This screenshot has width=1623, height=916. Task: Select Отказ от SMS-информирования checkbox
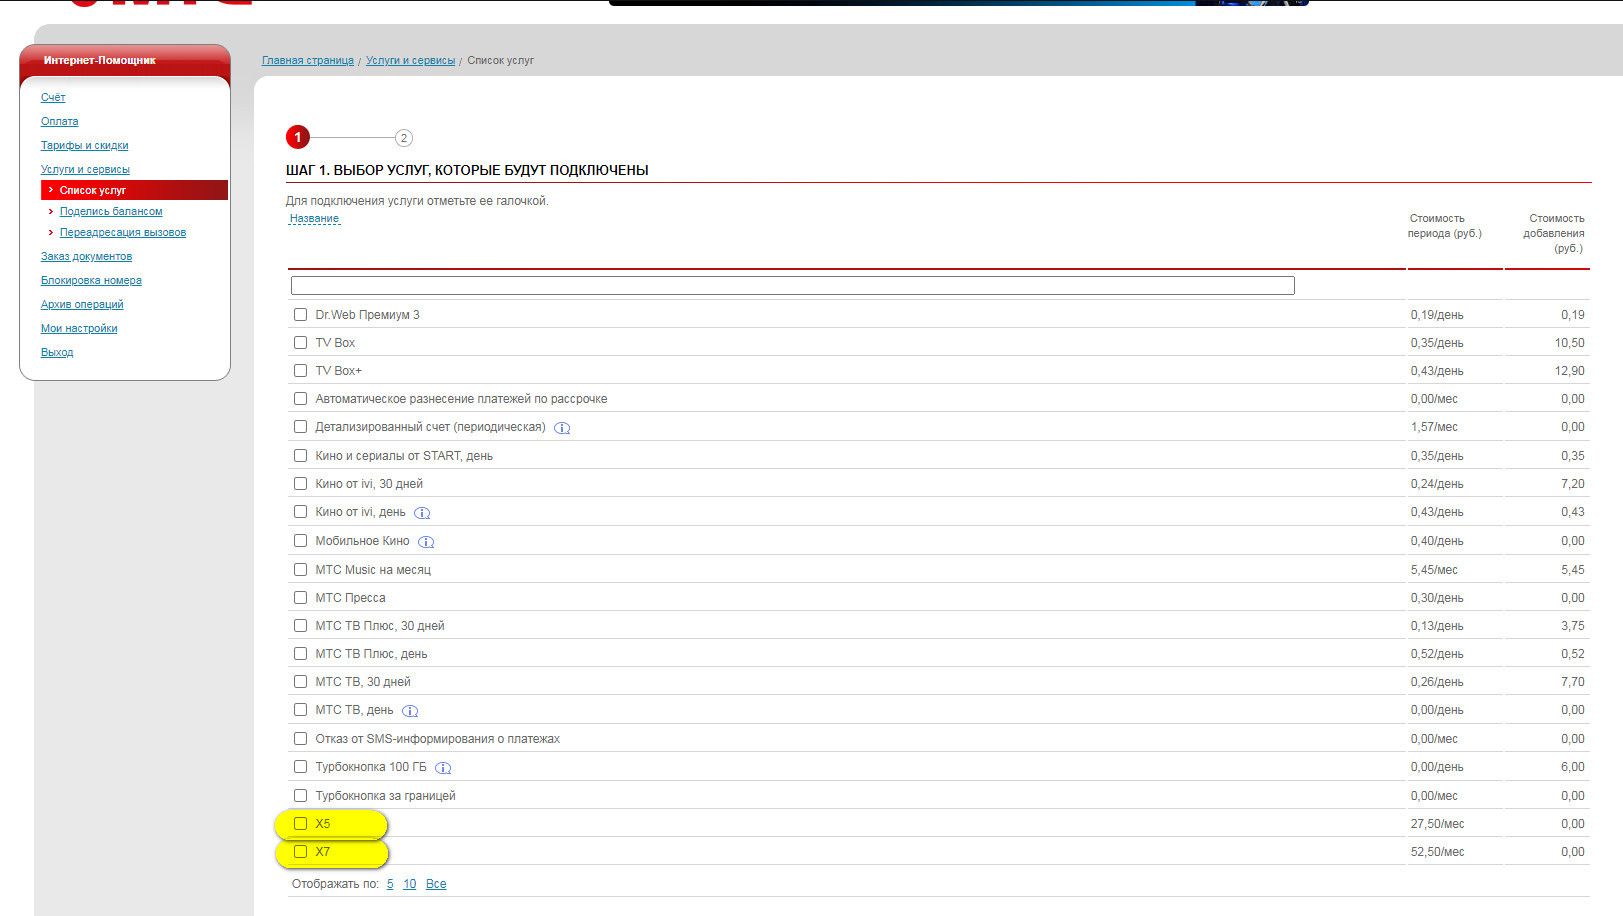pos(300,738)
